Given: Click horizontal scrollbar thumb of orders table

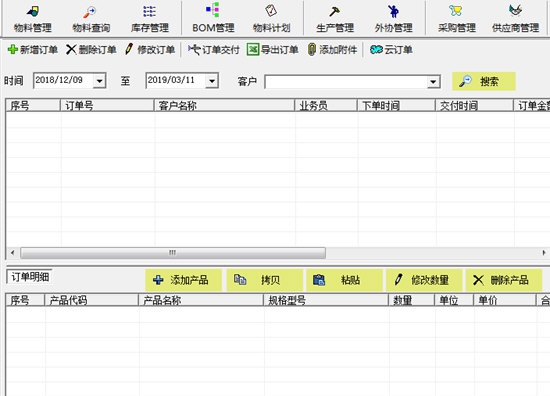Looking at the screenshot, I should click(173, 253).
